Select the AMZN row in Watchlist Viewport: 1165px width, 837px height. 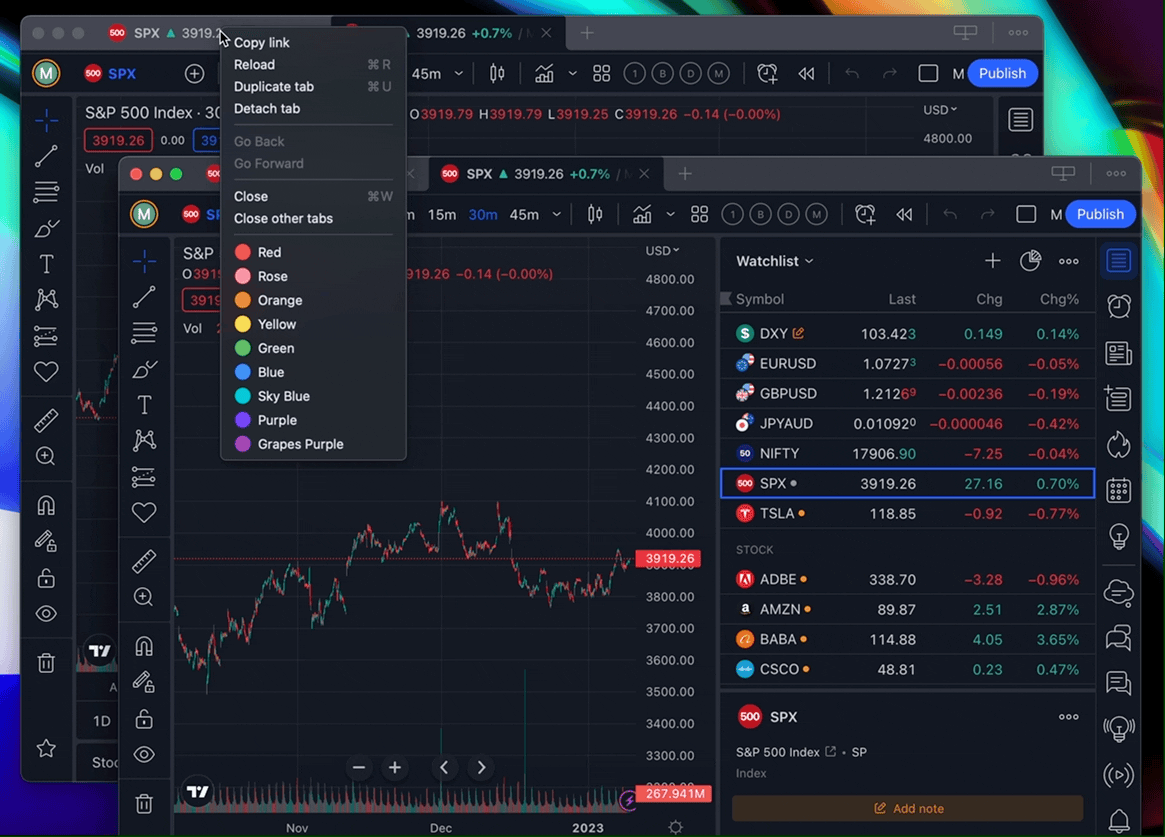(x=907, y=609)
